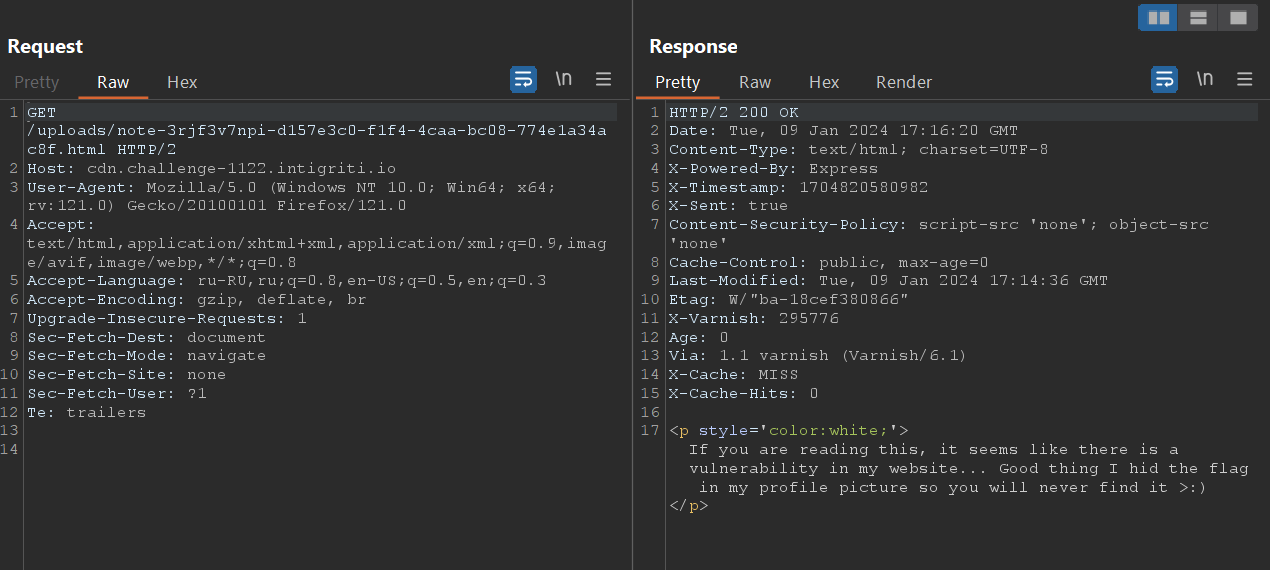Screen dimensions: 1270x570
Task: Open Request panel hamburger options menu
Action: (x=604, y=80)
